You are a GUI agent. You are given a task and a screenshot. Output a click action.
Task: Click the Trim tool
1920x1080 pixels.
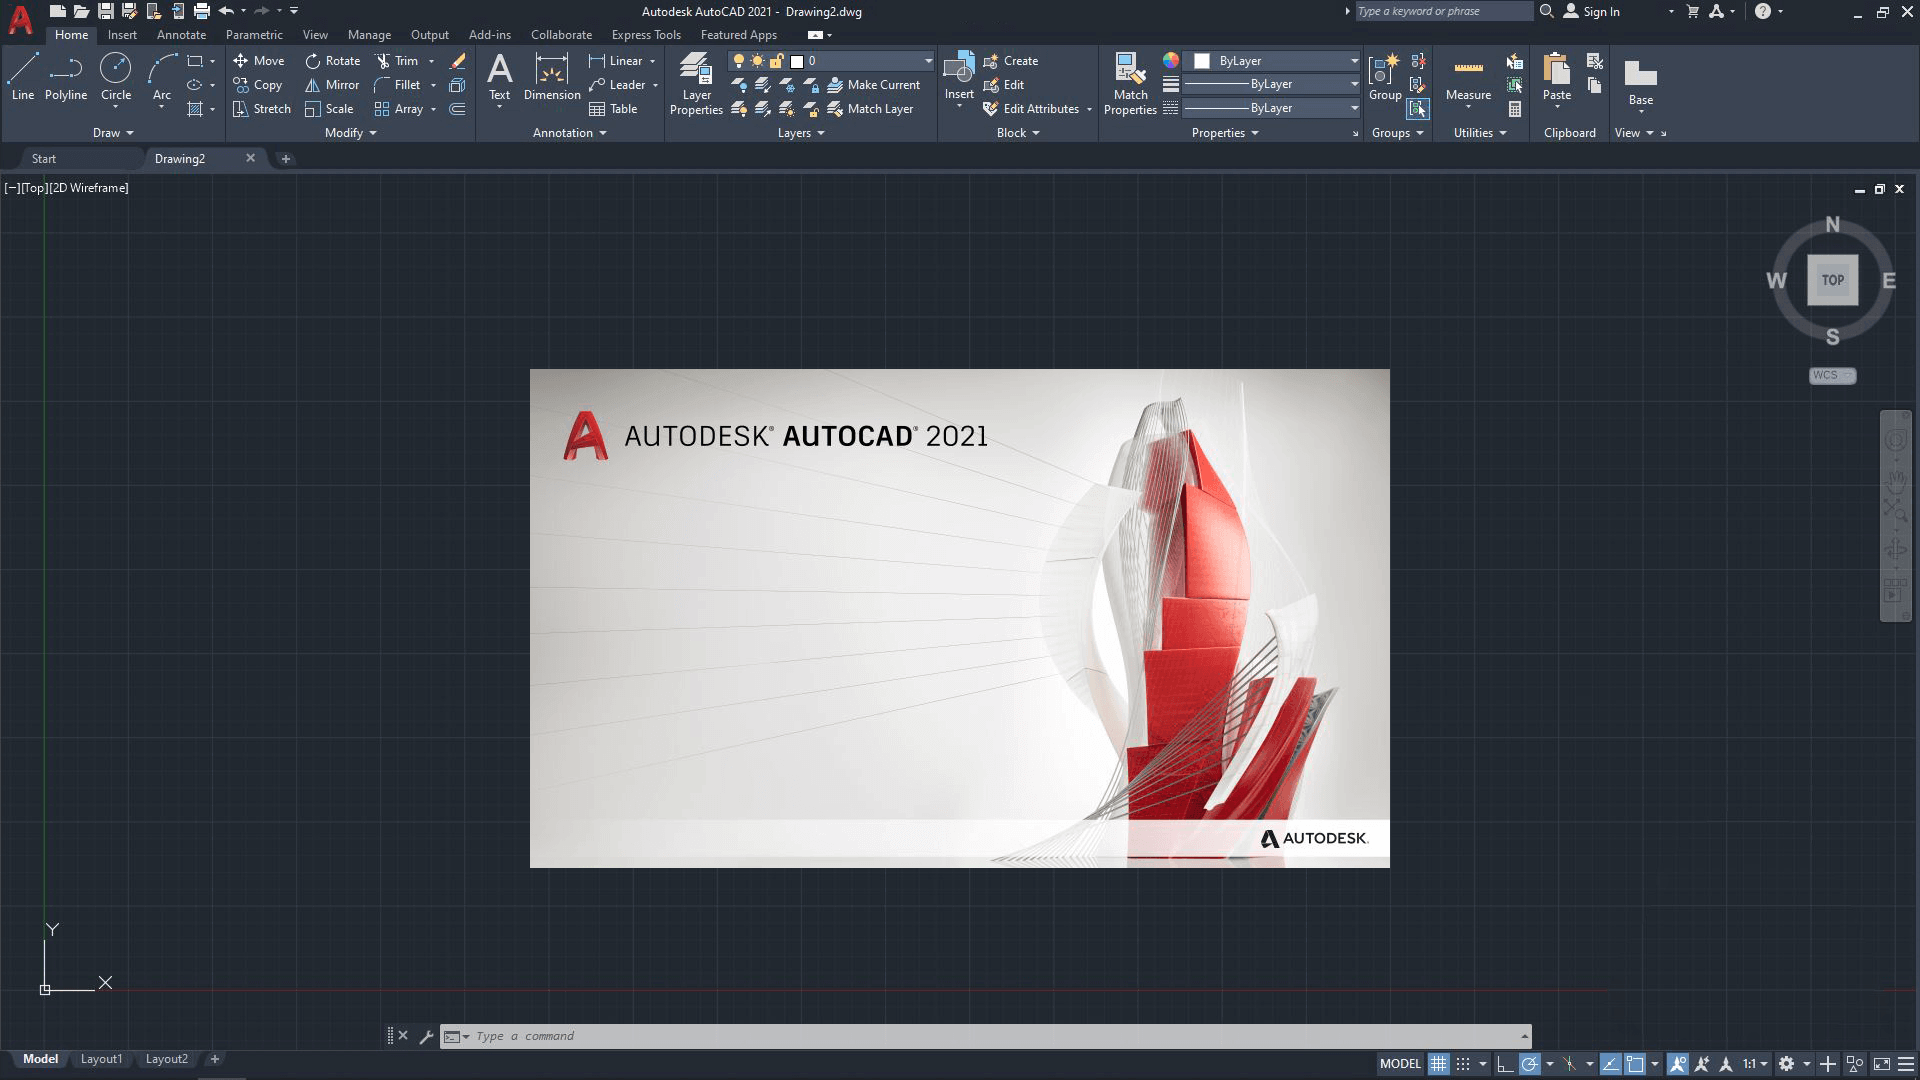pyautogui.click(x=397, y=61)
